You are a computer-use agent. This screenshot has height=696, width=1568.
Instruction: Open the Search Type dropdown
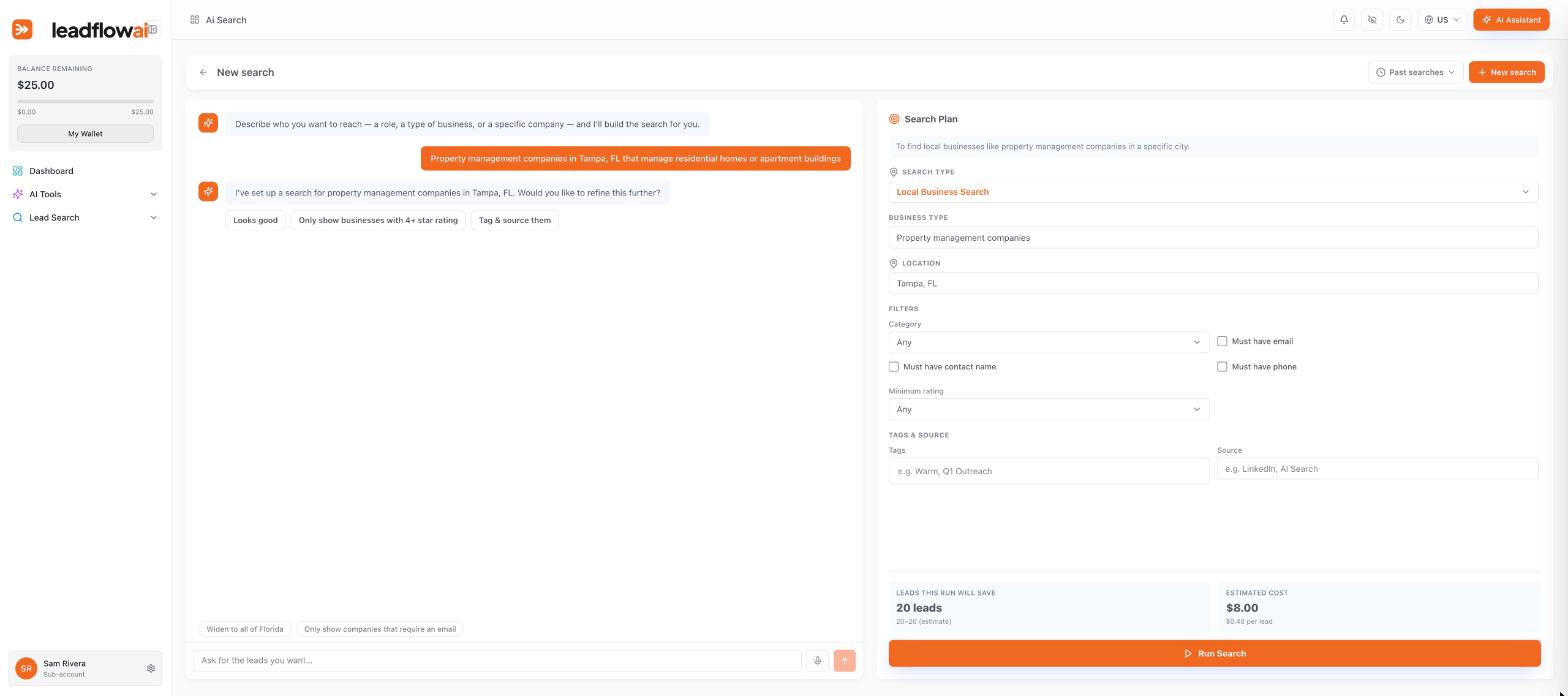[1213, 192]
